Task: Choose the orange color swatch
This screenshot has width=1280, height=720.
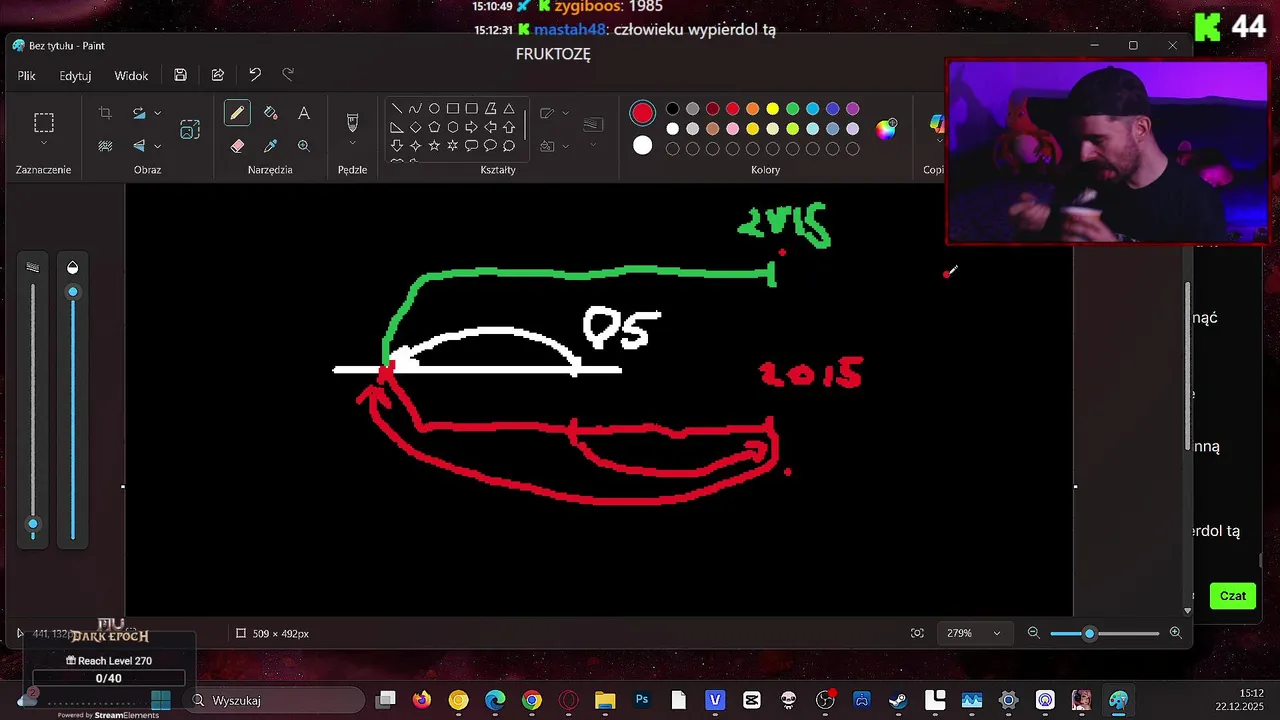Action: [753, 109]
